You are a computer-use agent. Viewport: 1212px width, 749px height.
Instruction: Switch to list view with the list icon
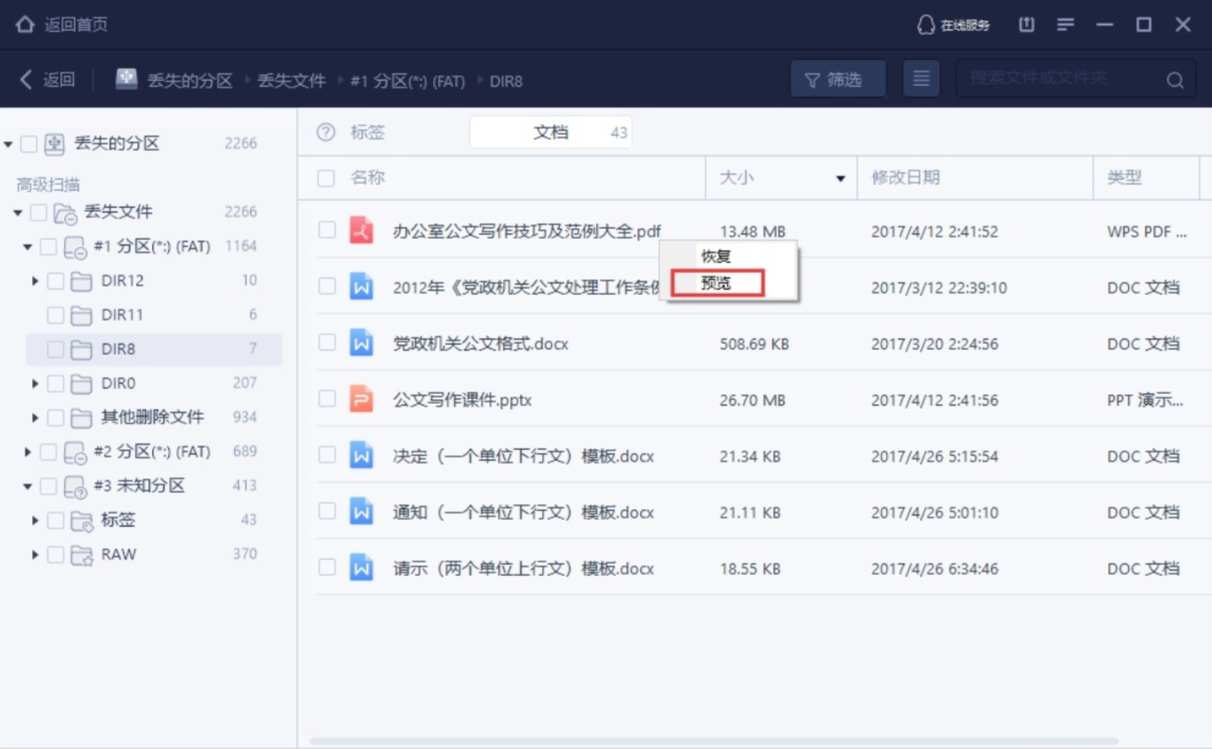tap(921, 79)
